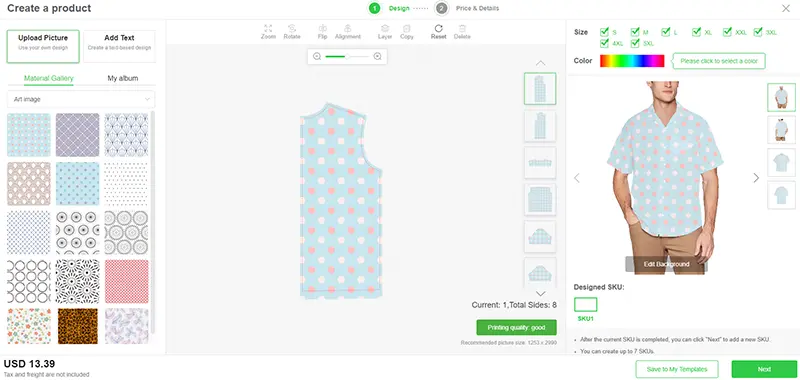Show the next side thumbnails with down chevron
Image resolution: width=800 pixels, height=380 pixels.
[540, 294]
